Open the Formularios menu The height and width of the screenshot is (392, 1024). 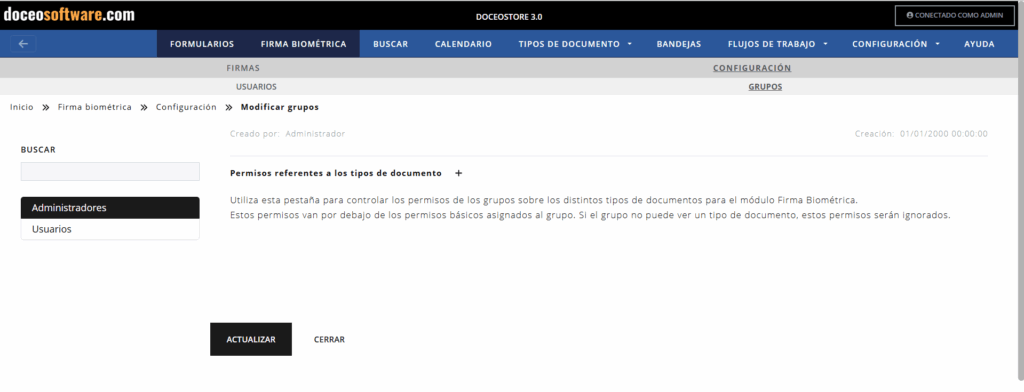(202, 44)
